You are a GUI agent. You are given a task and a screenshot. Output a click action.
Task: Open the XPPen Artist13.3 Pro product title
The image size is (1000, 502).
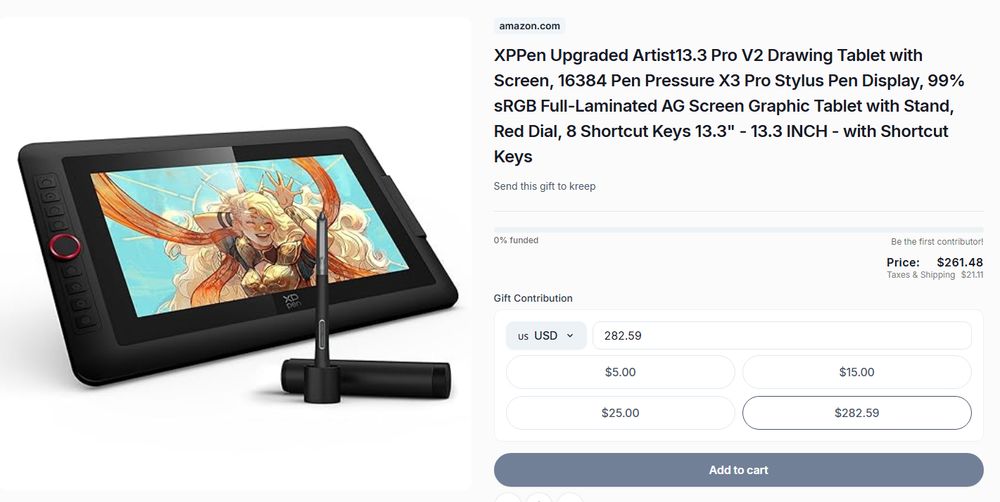point(729,106)
